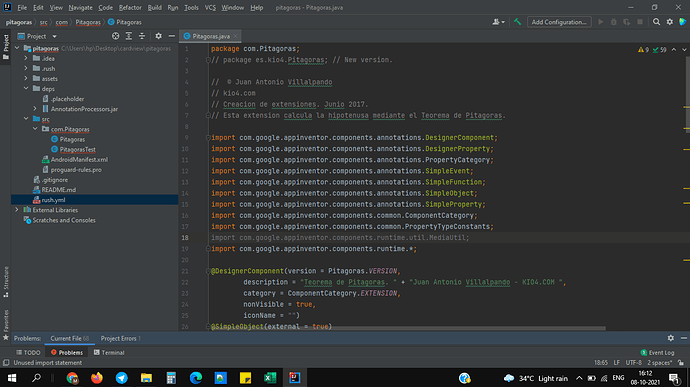Open the Structure side tool window
690x387 pixels.
pos(6,282)
